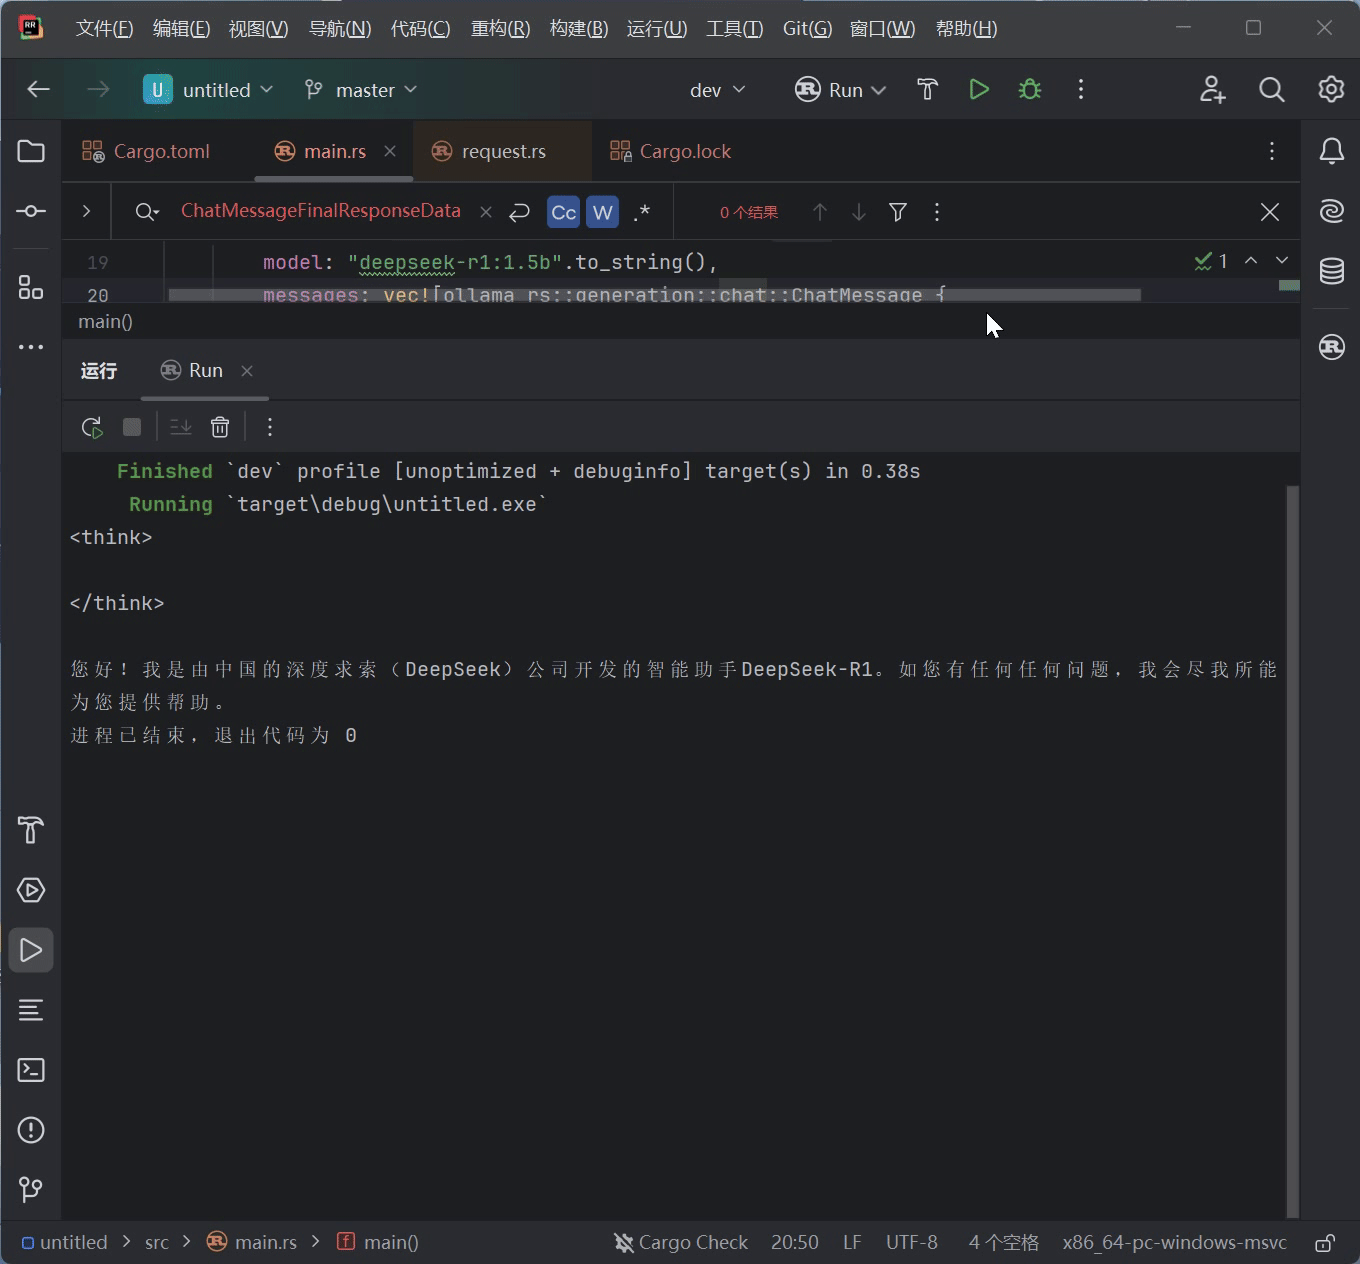Switch to the Cargo.lock tab
The image size is (1360, 1264).
pyautogui.click(x=671, y=151)
